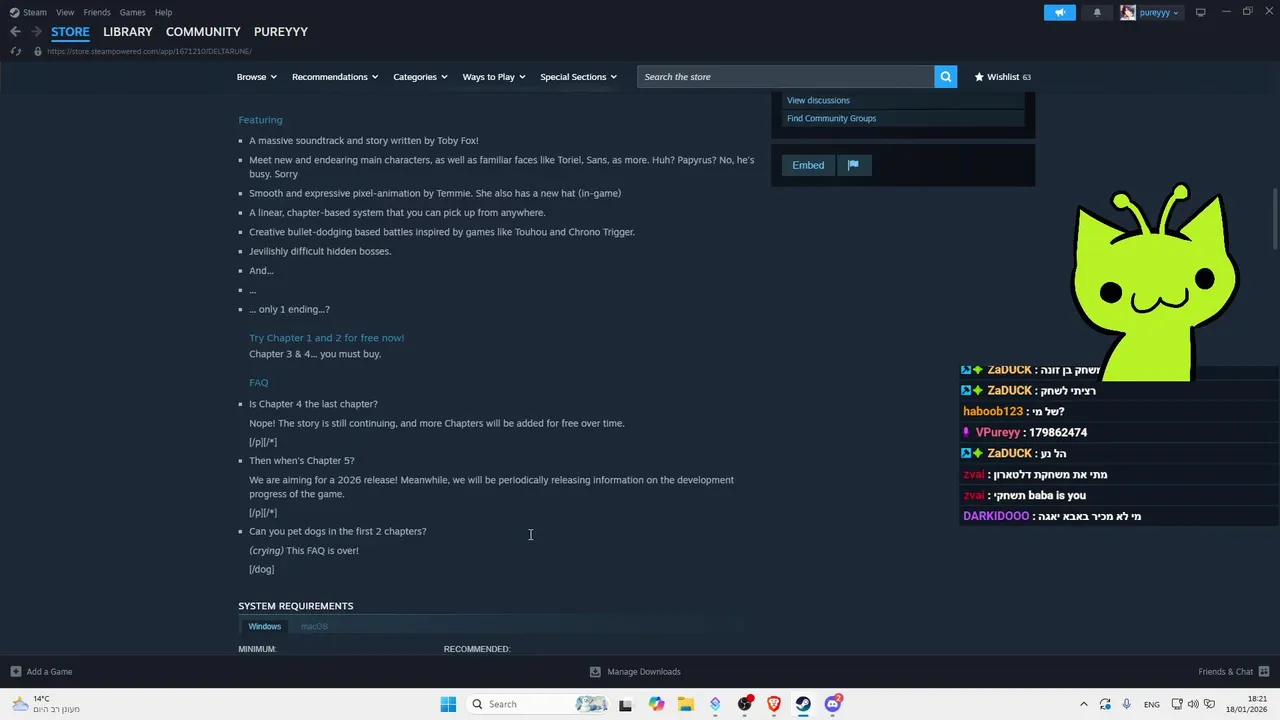This screenshot has width=1280, height=720.
Task: Open the Friends & Chat icon
Action: (x=1264, y=672)
